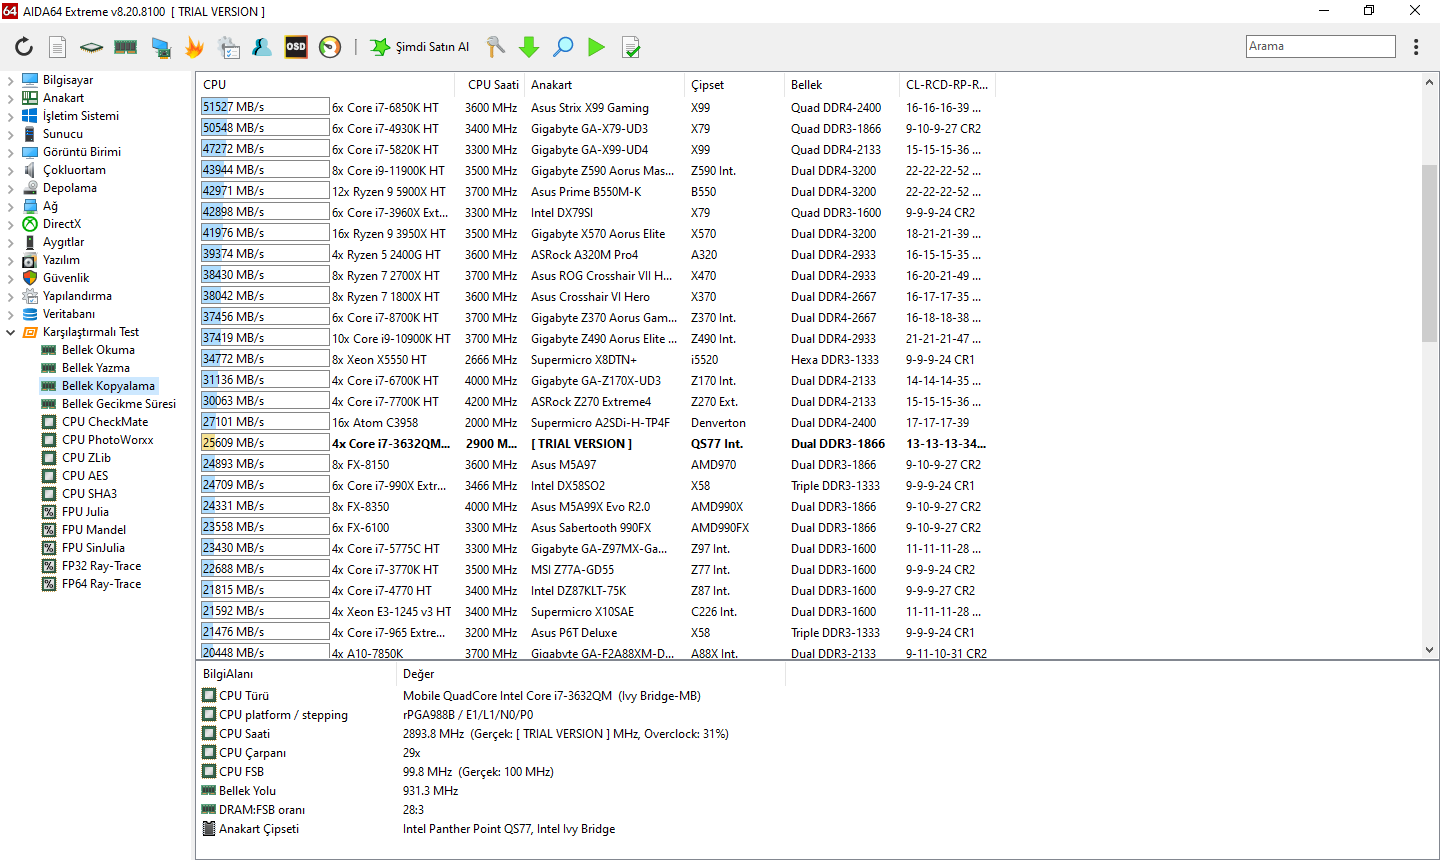Select Aygıtlar in the tree
Image resolution: width=1440 pixels, height=860 pixels.
coord(63,242)
